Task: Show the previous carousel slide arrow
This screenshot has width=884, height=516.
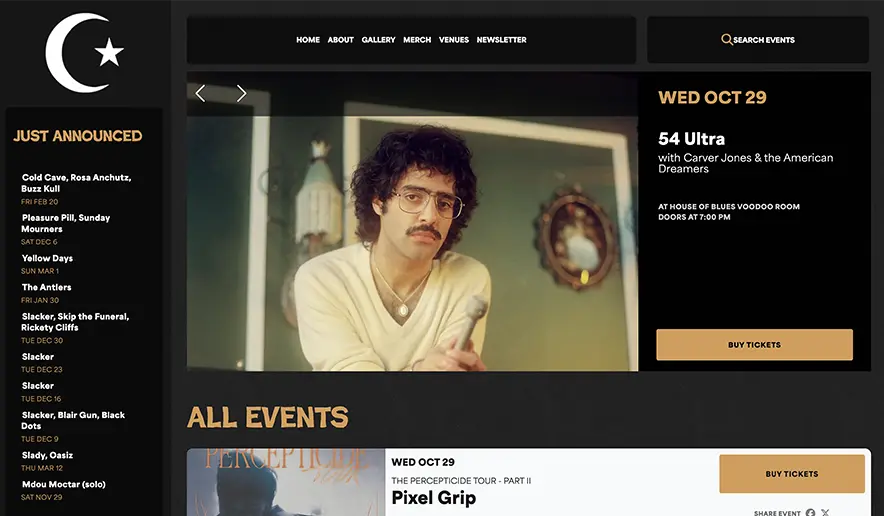Action: [x=200, y=93]
